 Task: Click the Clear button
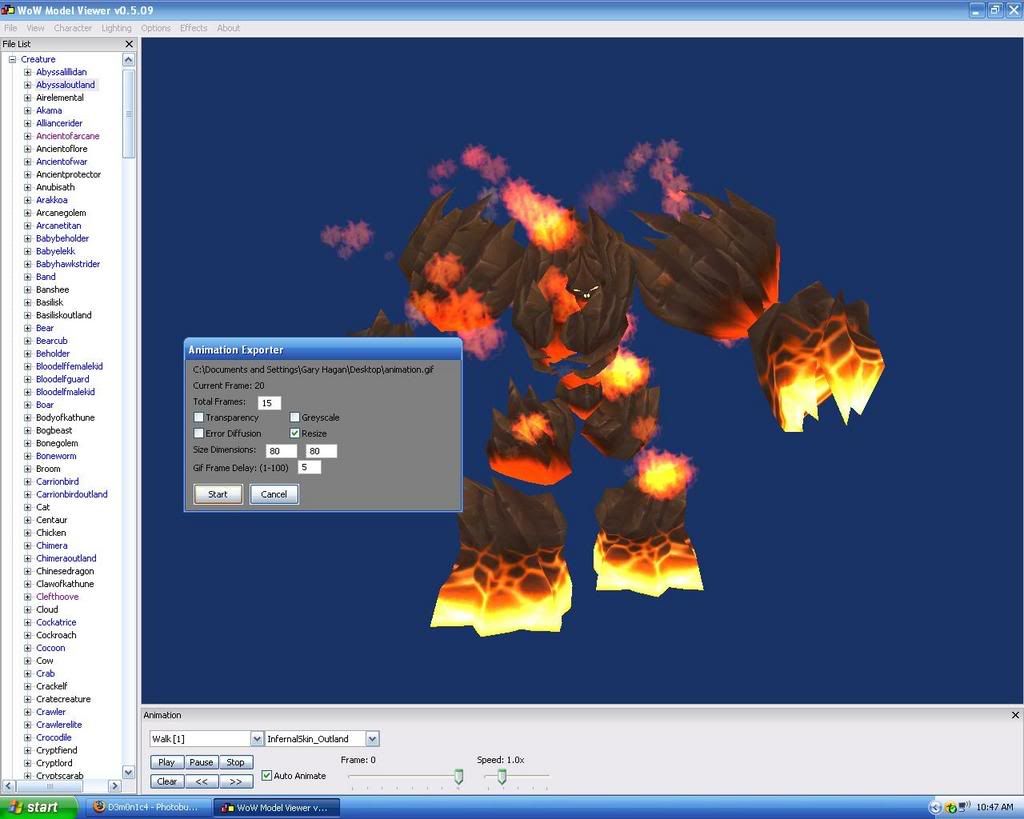tap(167, 781)
